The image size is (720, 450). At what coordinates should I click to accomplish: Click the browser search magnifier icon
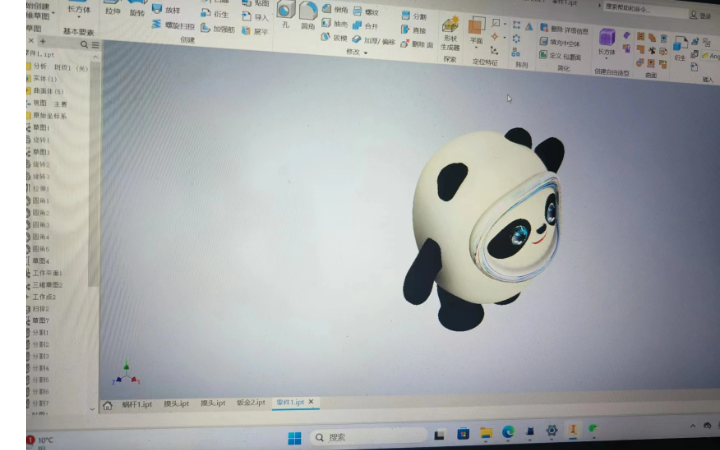tap(84, 44)
